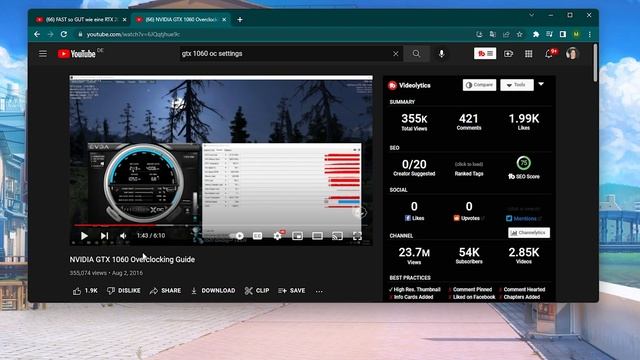The image size is (640, 360).
Task: Open the Chrome side panel icon
Action: click(x=563, y=34)
